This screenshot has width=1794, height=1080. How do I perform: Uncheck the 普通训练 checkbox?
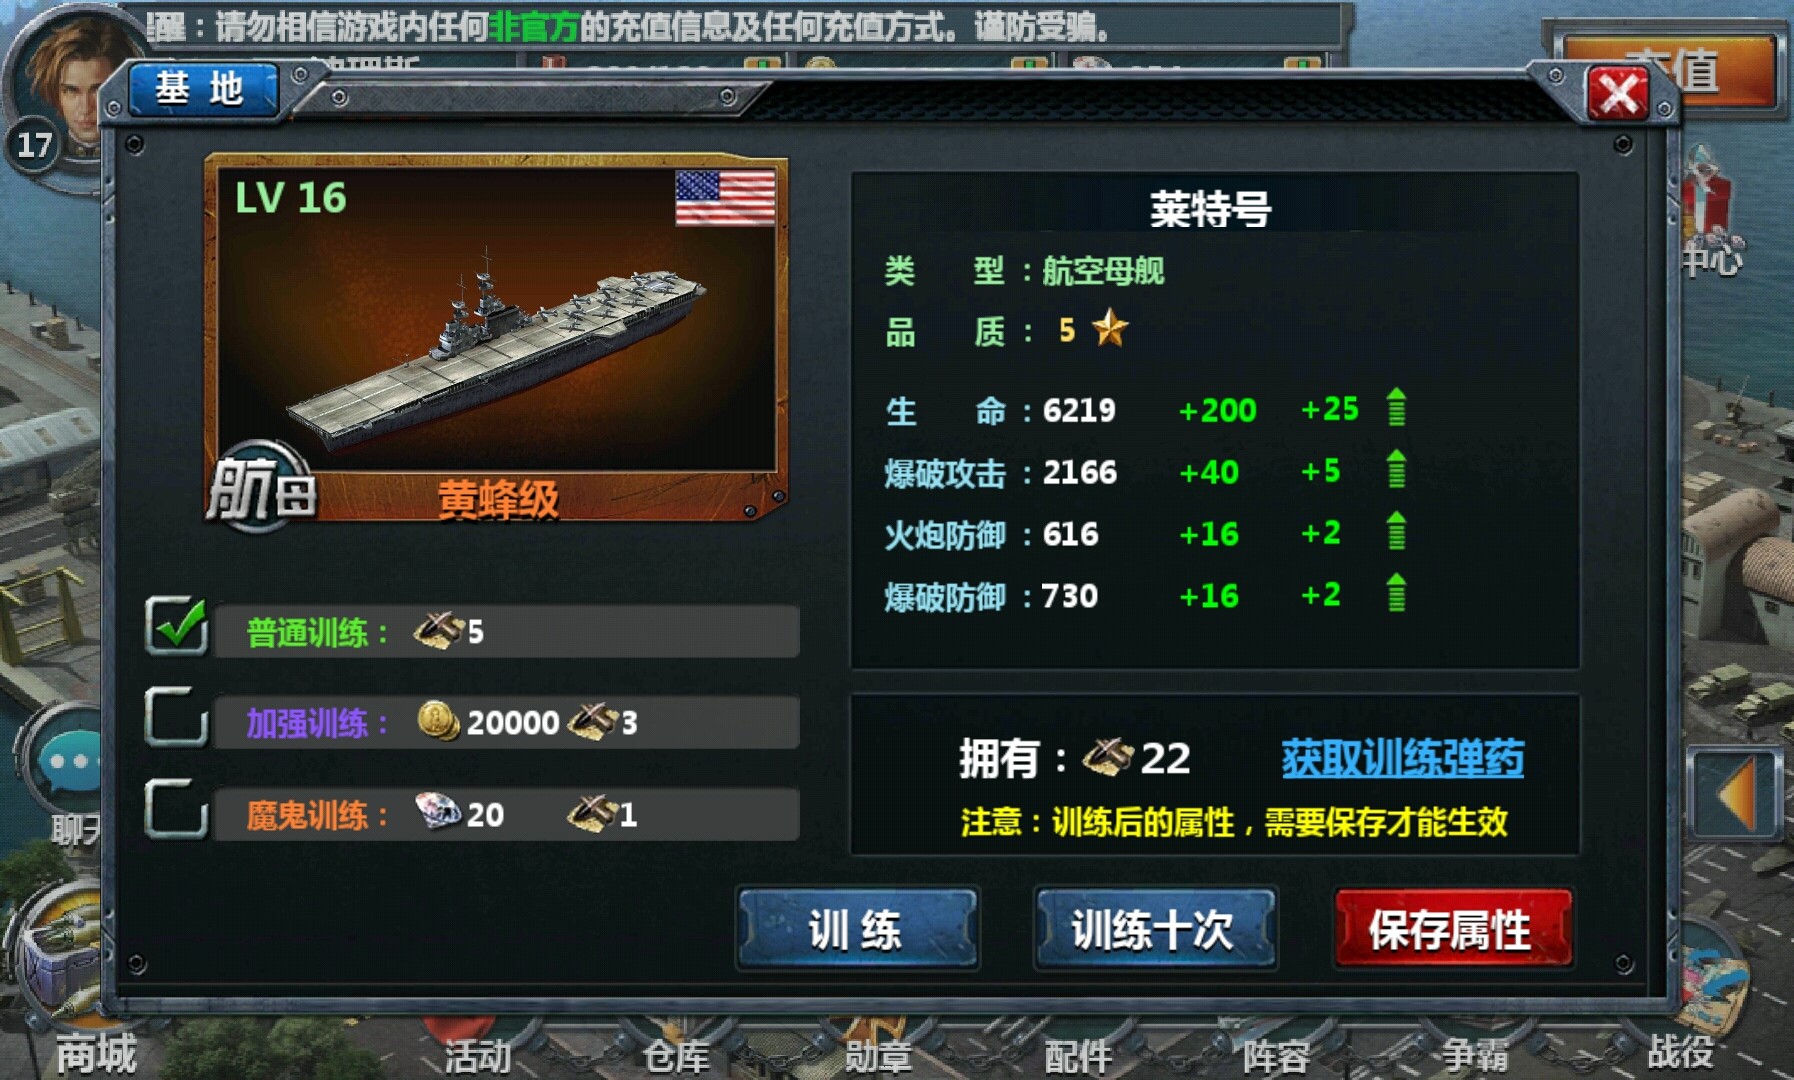(x=176, y=627)
